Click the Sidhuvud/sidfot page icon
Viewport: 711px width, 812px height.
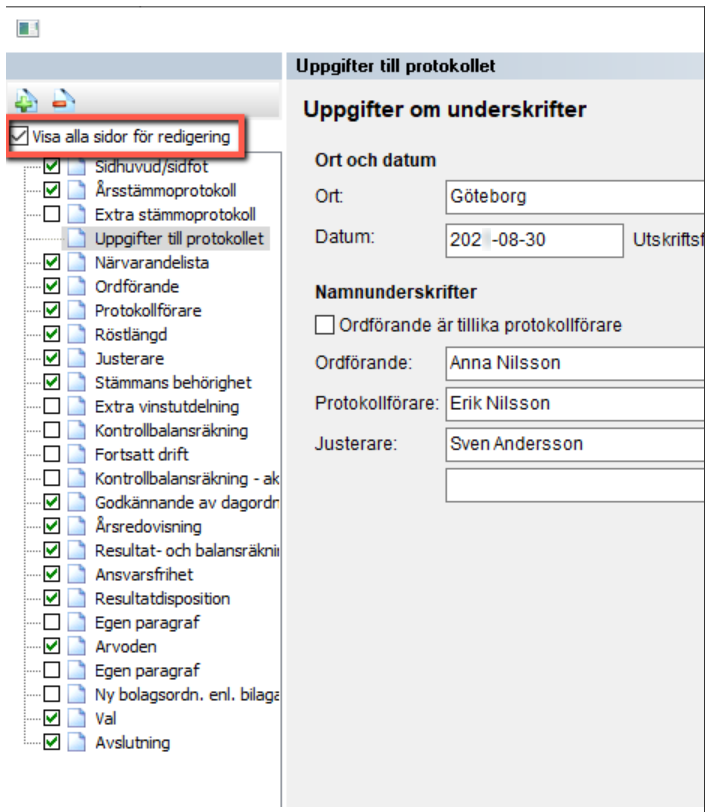tap(77, 166)
